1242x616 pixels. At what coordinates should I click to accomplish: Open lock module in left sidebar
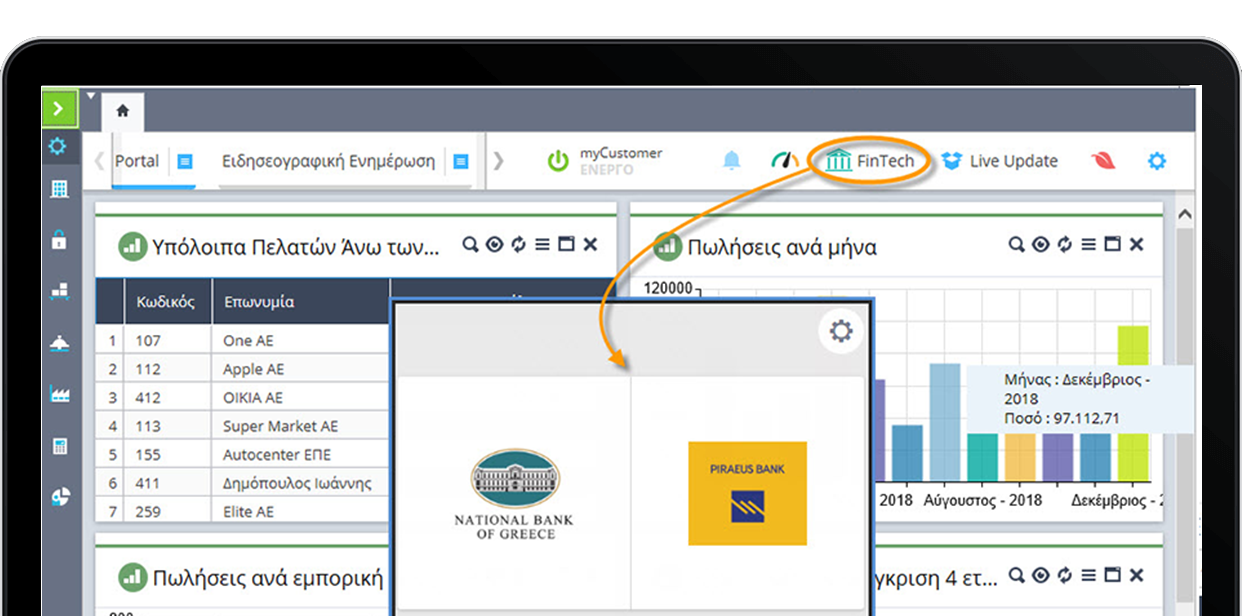(59, 239)
